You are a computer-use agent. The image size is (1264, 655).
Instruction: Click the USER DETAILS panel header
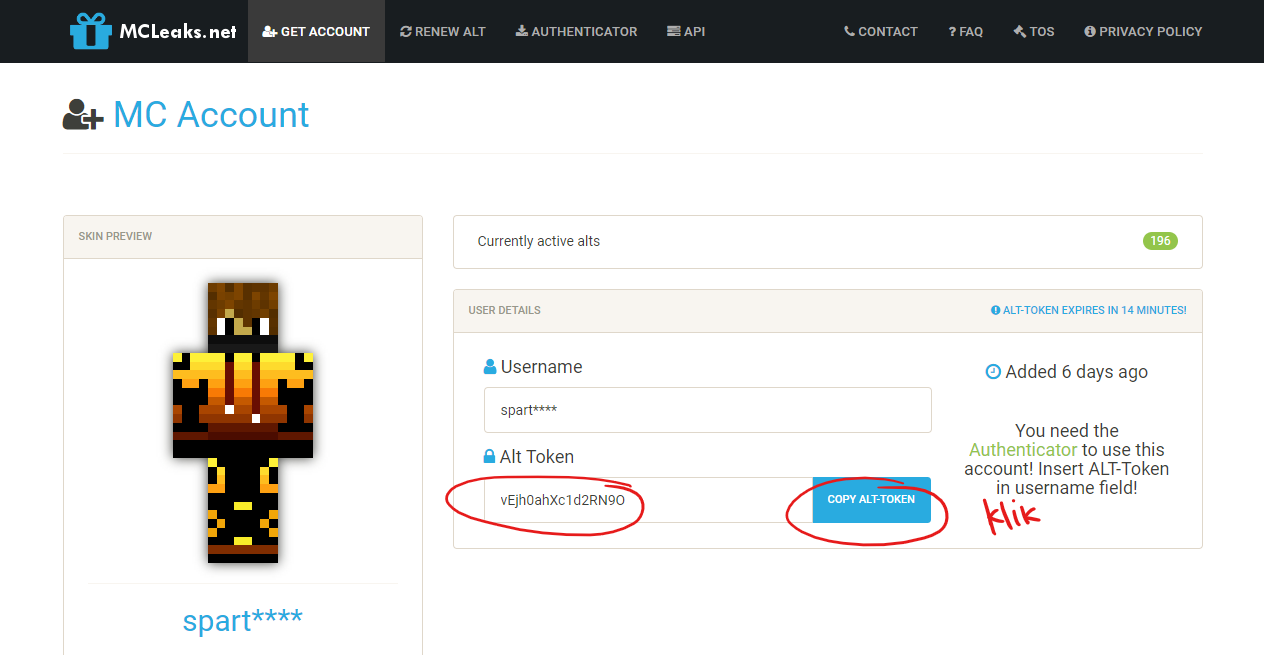[828, 310]
